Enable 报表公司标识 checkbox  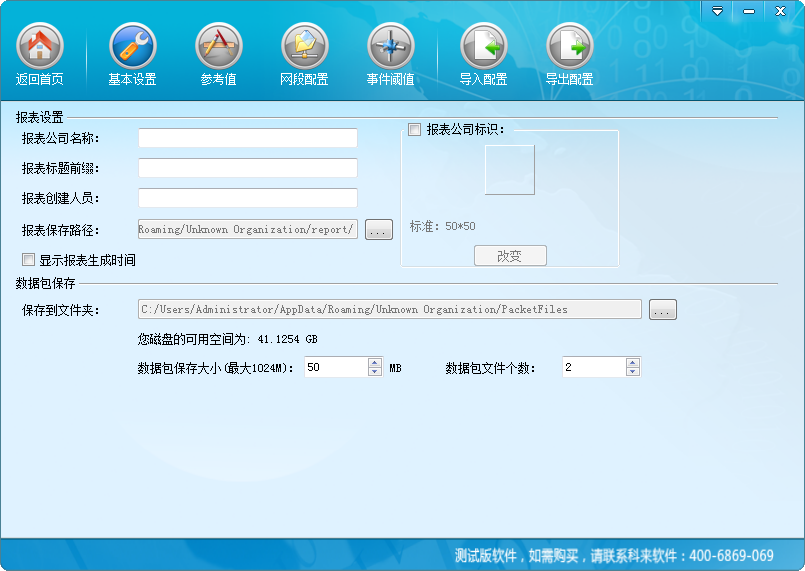[414, 129]
